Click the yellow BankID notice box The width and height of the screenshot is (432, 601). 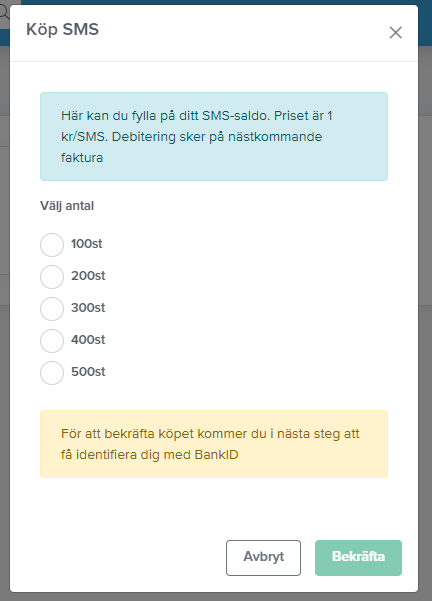[x=214, y=444]
